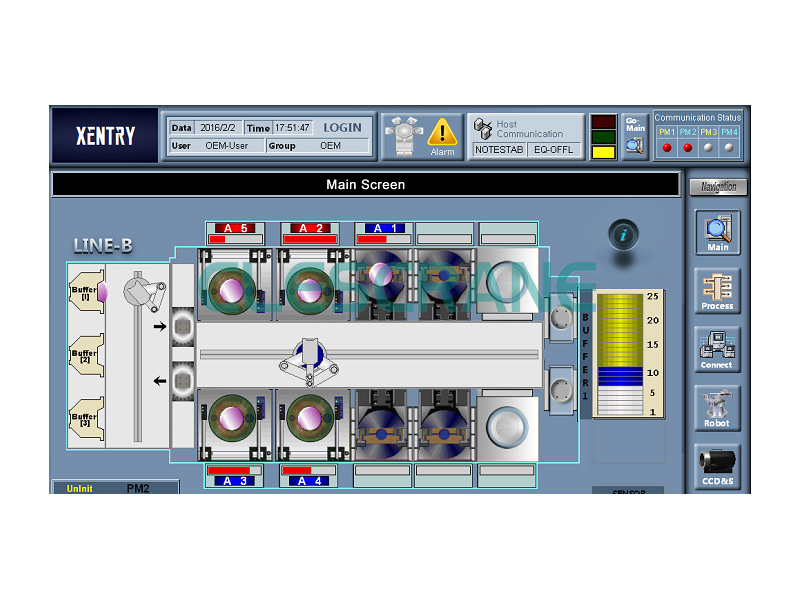The width and height of the screenshot is (800, 600).
Task: Open the Robot navigation icon
Action: tap(717, 408)
